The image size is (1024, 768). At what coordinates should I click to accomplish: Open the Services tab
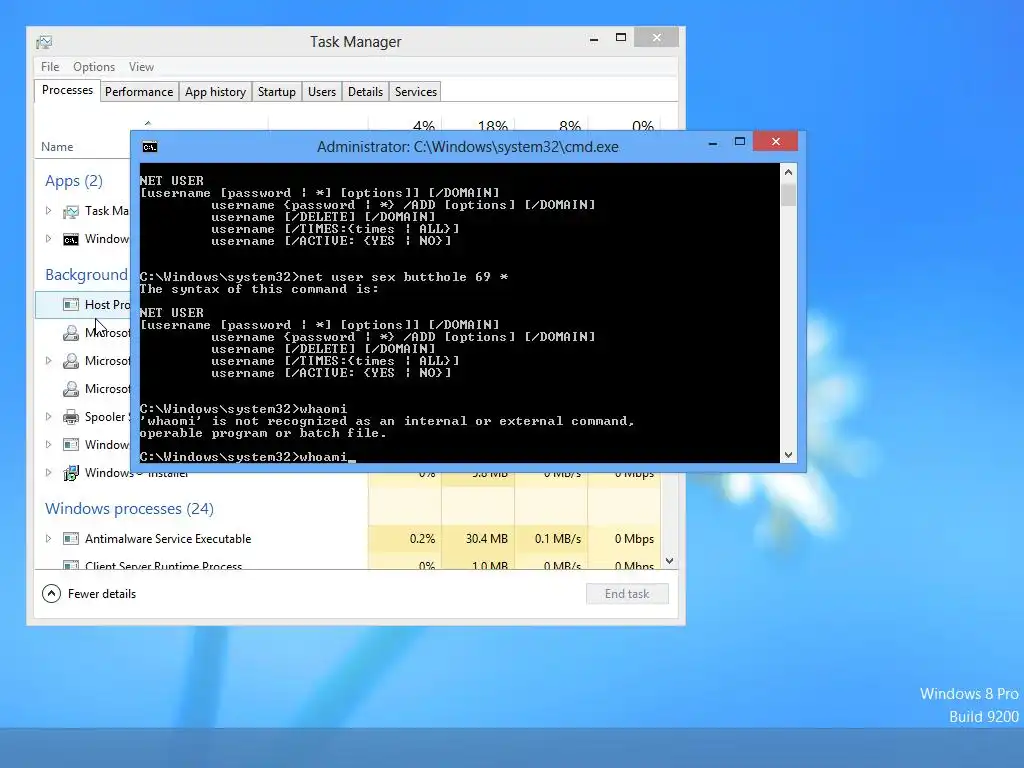415,92
